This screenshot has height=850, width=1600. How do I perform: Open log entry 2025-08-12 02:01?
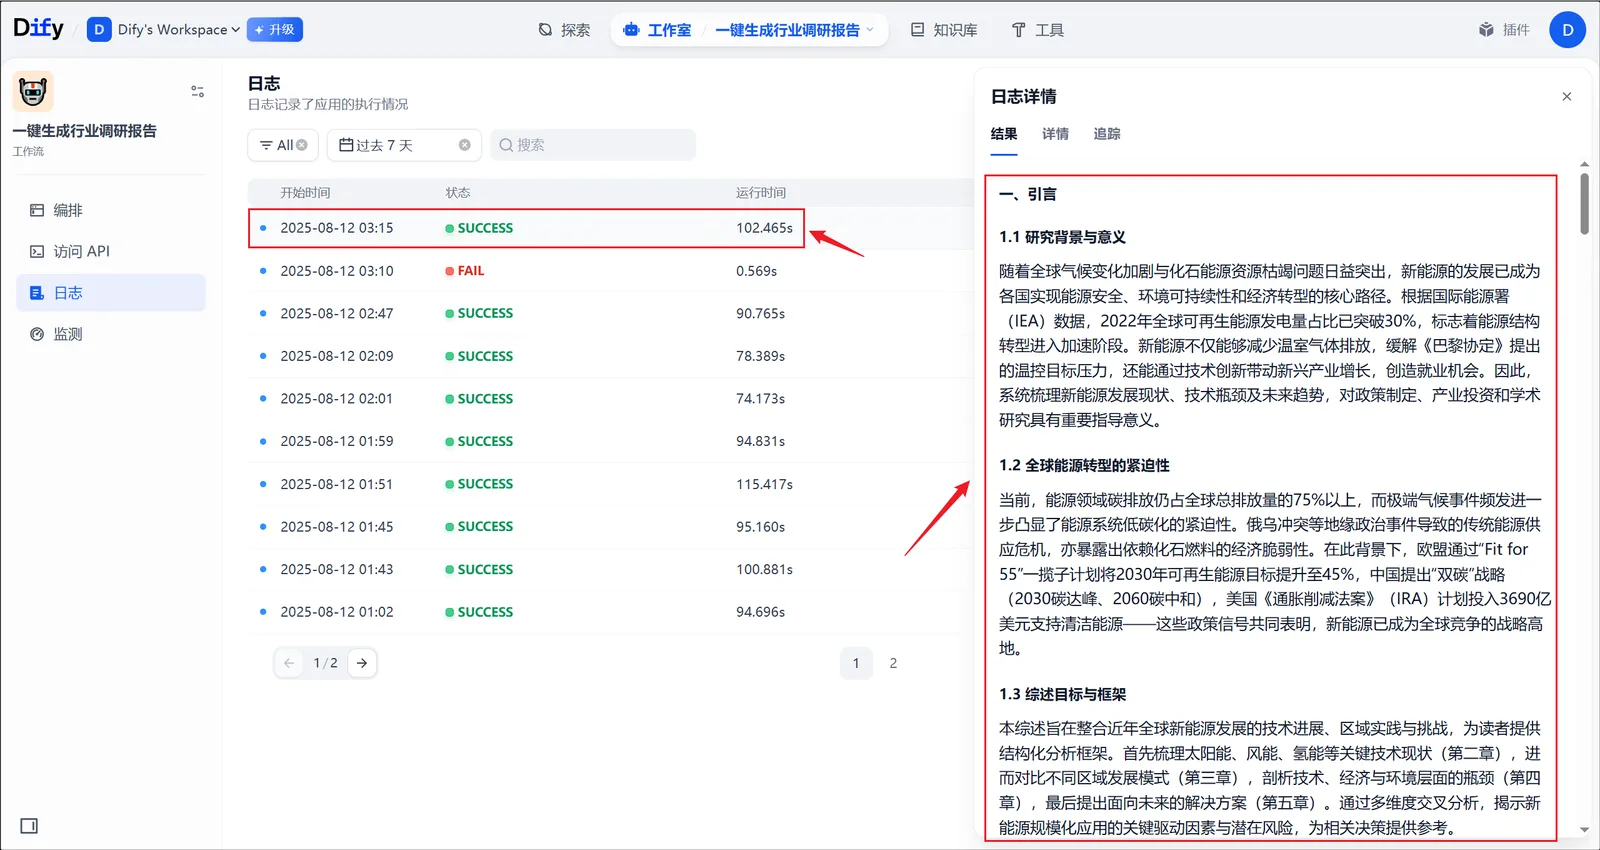[611, 399]
